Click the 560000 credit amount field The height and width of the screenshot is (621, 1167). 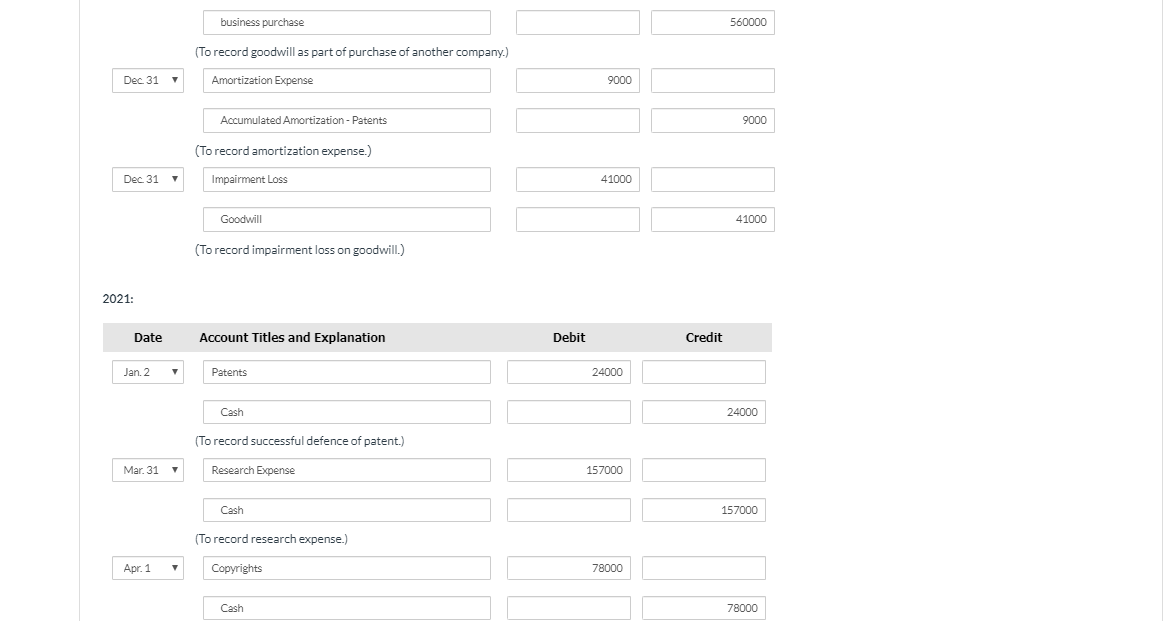tap(712, 22)
